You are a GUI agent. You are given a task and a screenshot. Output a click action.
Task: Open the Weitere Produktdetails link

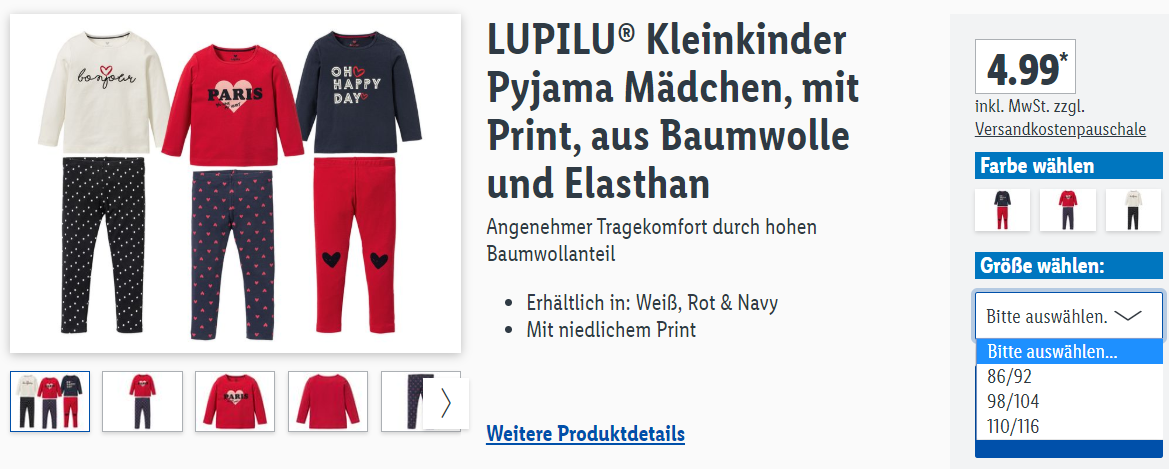pyautogui.click(x=585, y=433)
